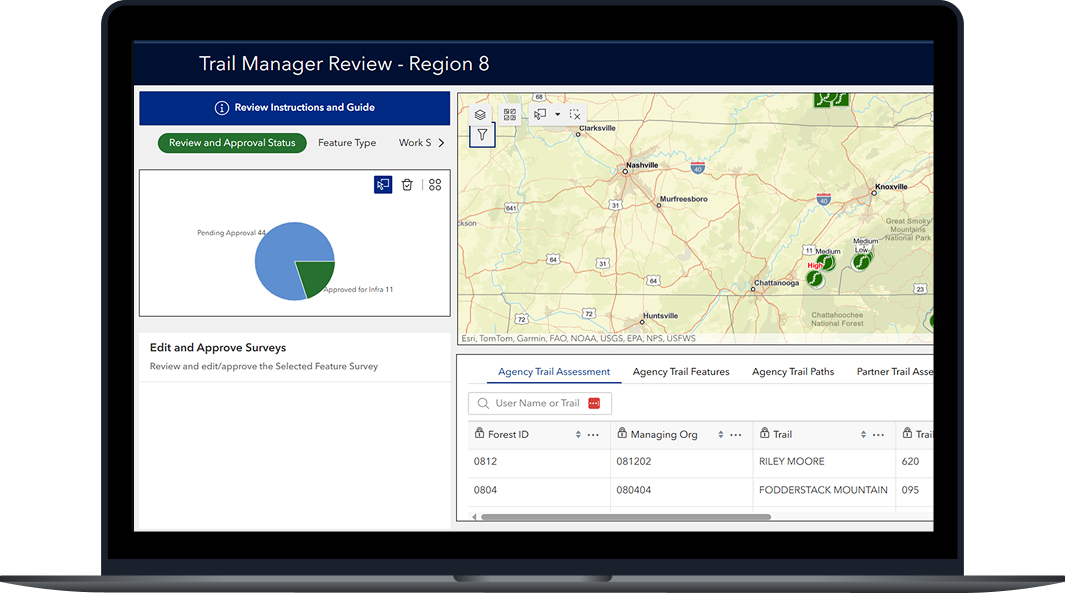Viewport: 1065px width, 593px height.
Task: Clear chart selection using the trash icon
Action: [407, 184]
